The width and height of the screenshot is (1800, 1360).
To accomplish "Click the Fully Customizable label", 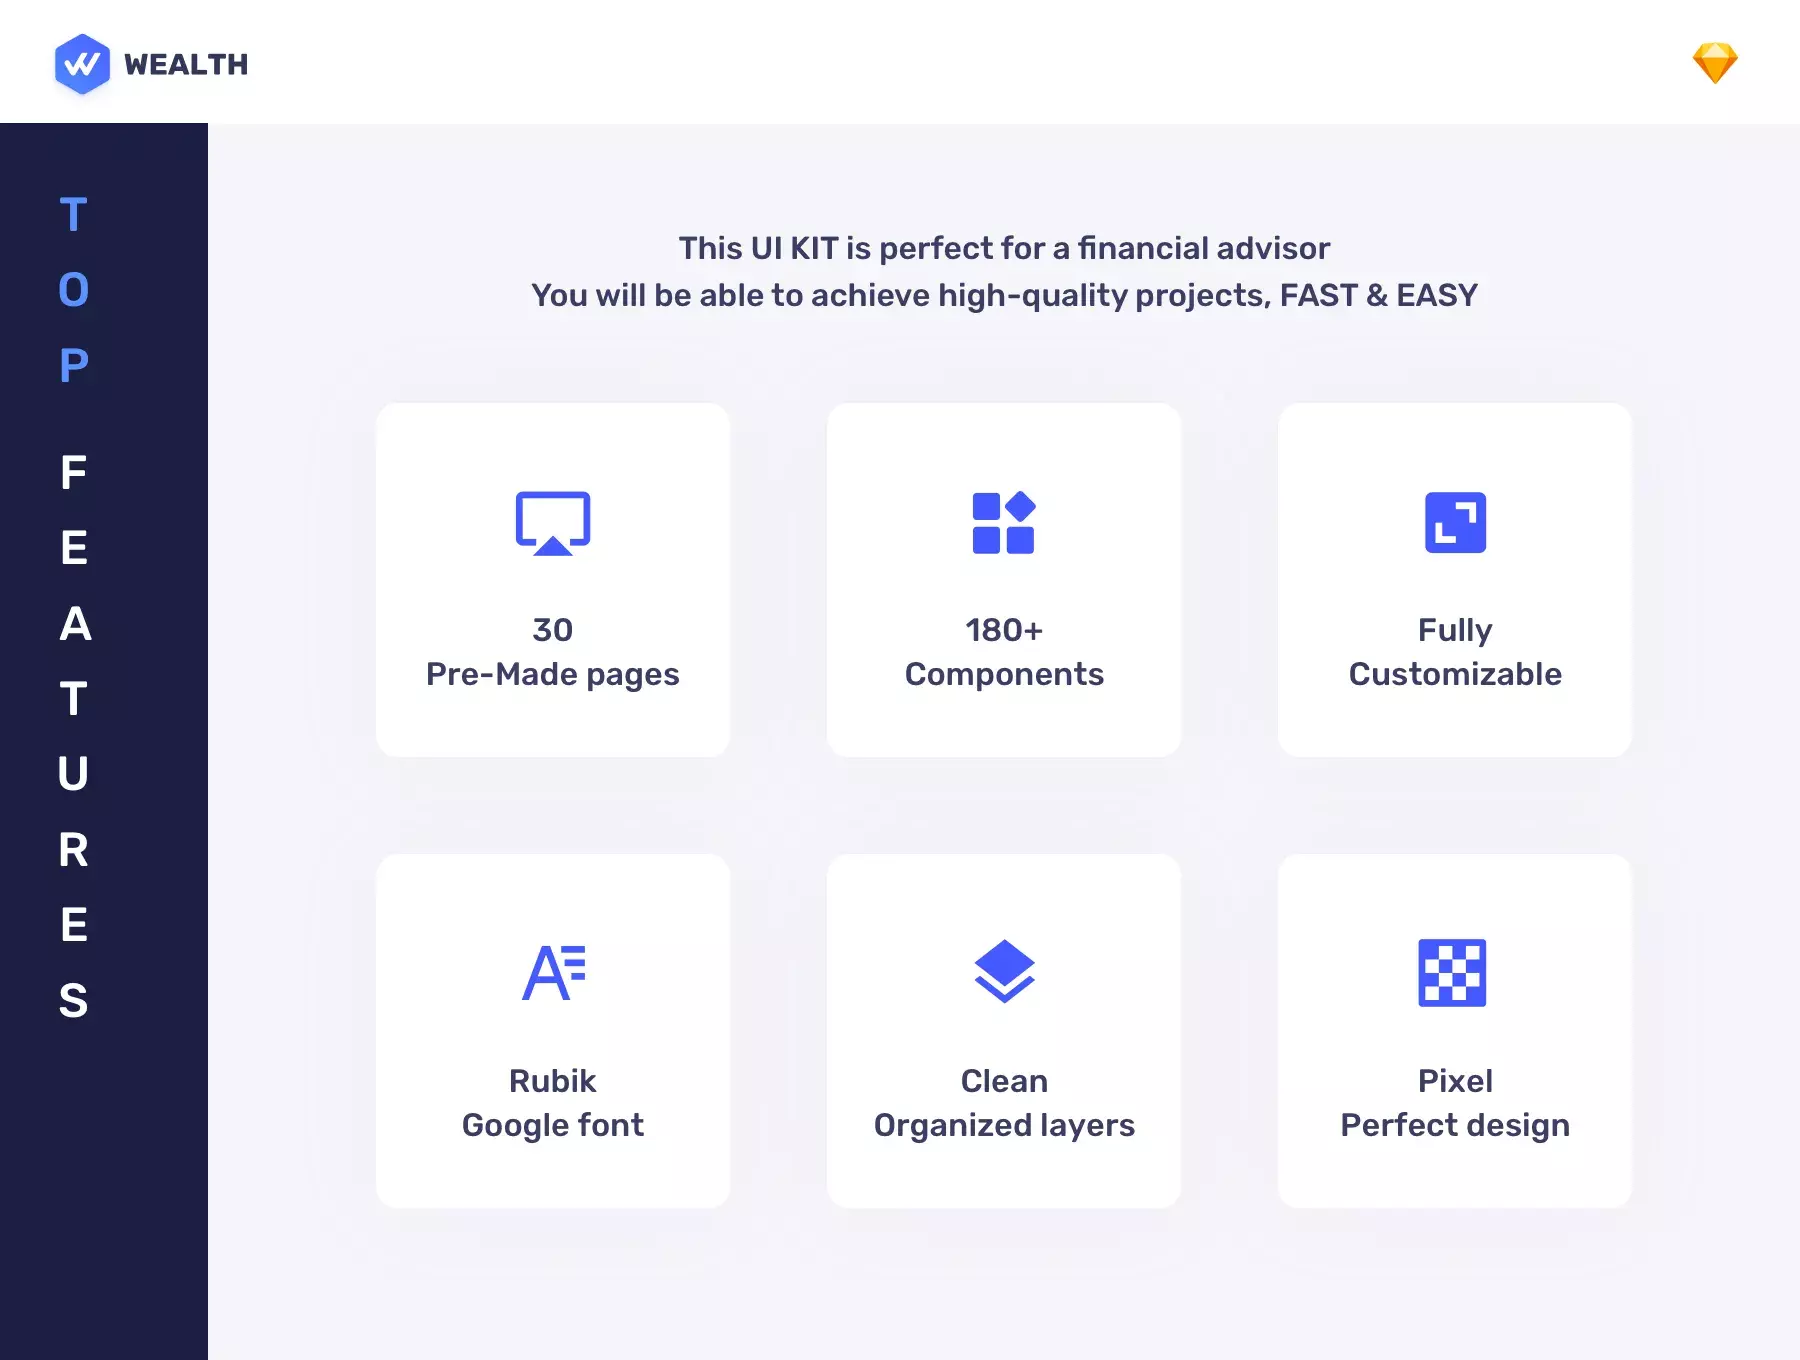I will tap(1455, 652).
